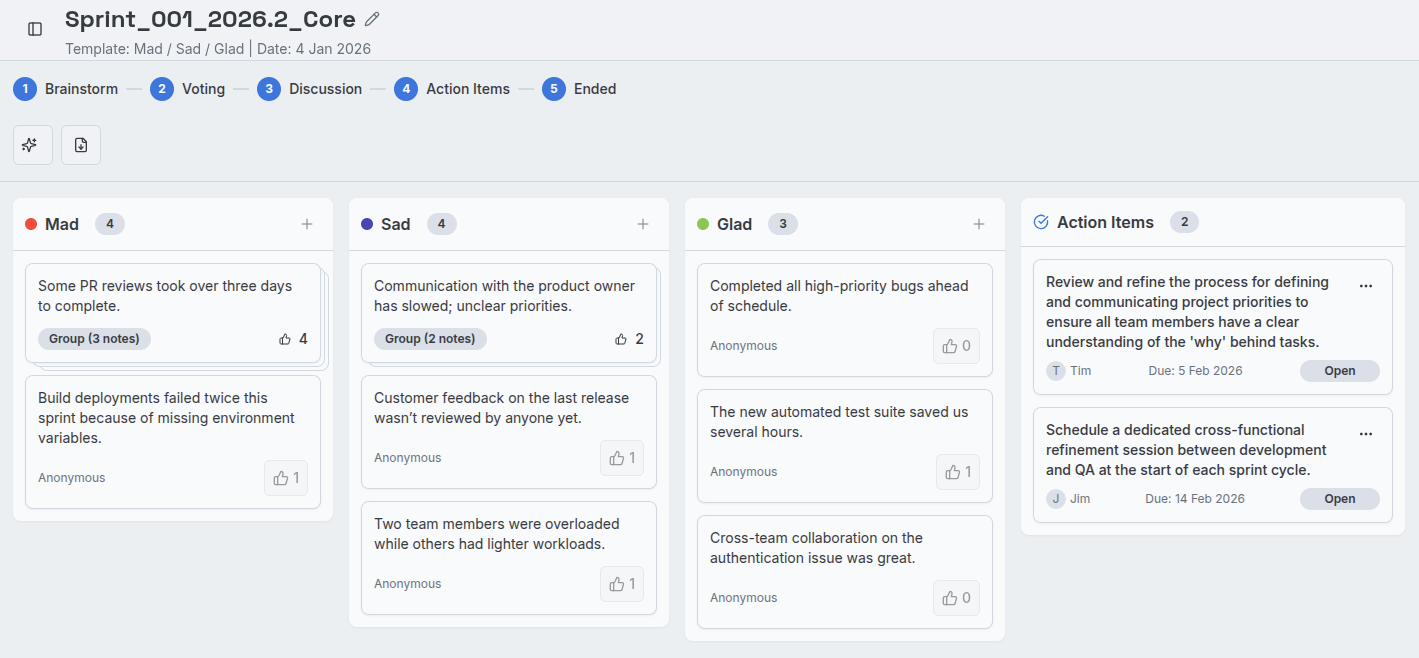Add a note to Mad column

[307, 224]
